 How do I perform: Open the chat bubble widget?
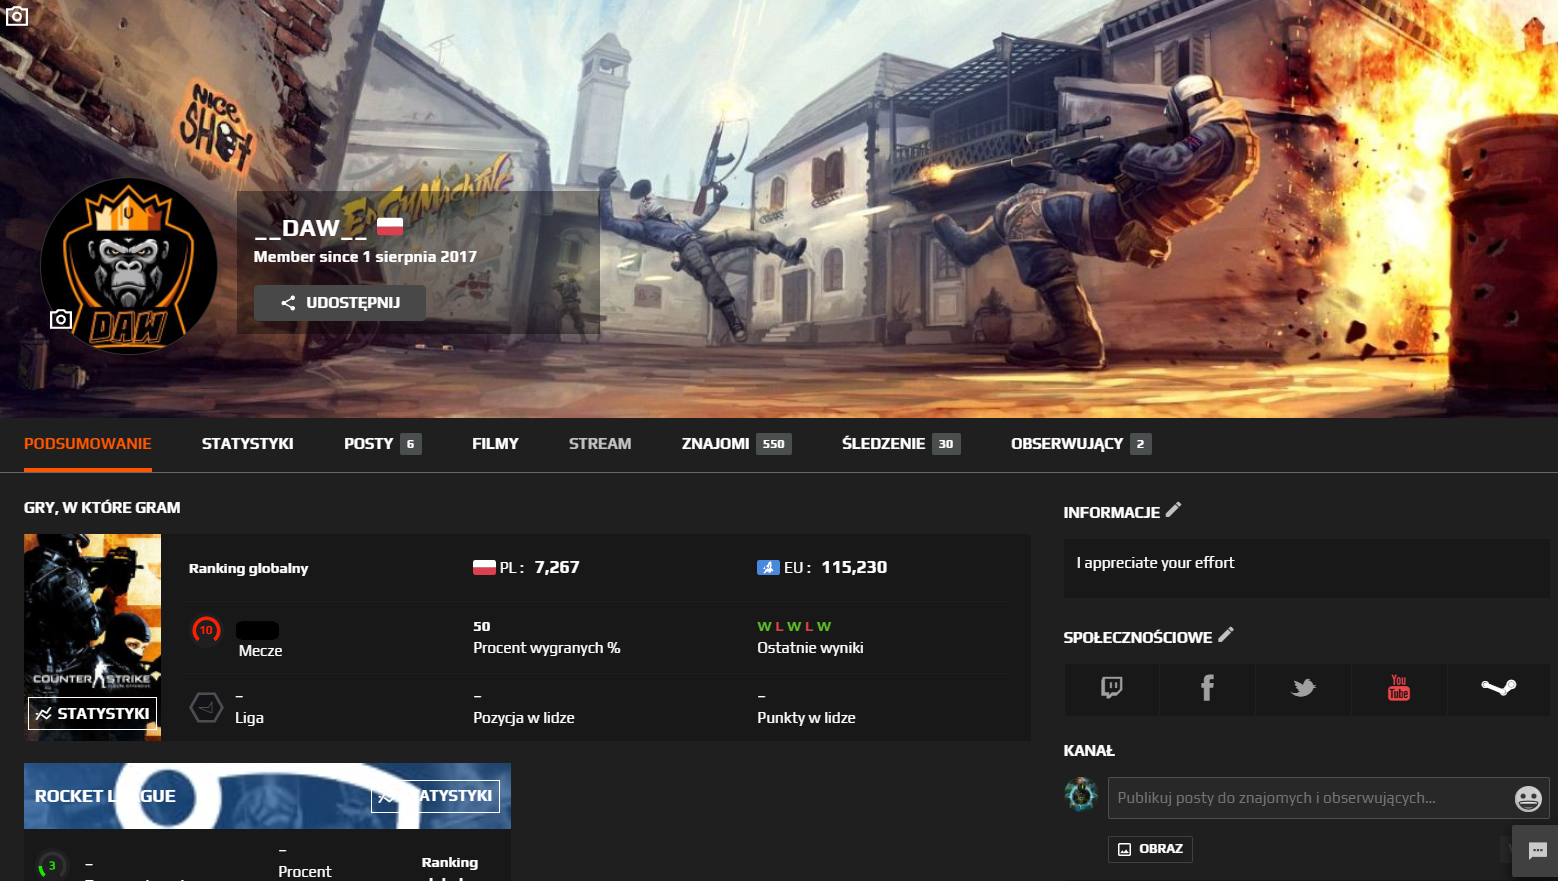(x=1536, y=851)
